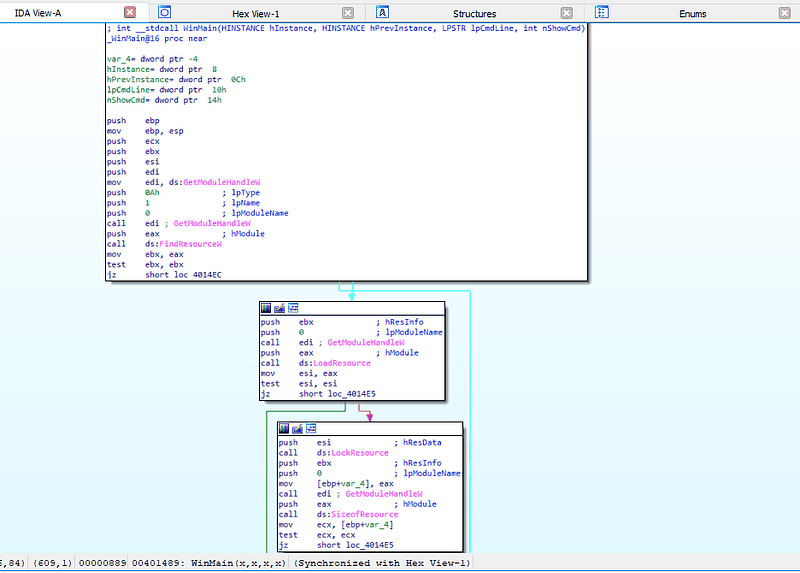
Task: Click the group icon on the LockResource block
Action: (x=311, y=428)
